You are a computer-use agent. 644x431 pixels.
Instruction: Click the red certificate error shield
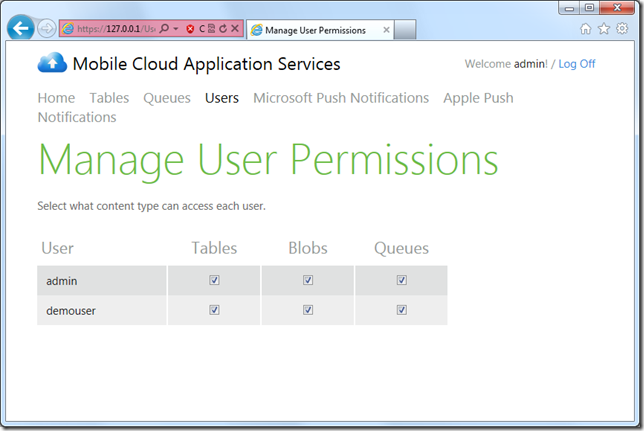pyautogui.click(x=190, y=29)
